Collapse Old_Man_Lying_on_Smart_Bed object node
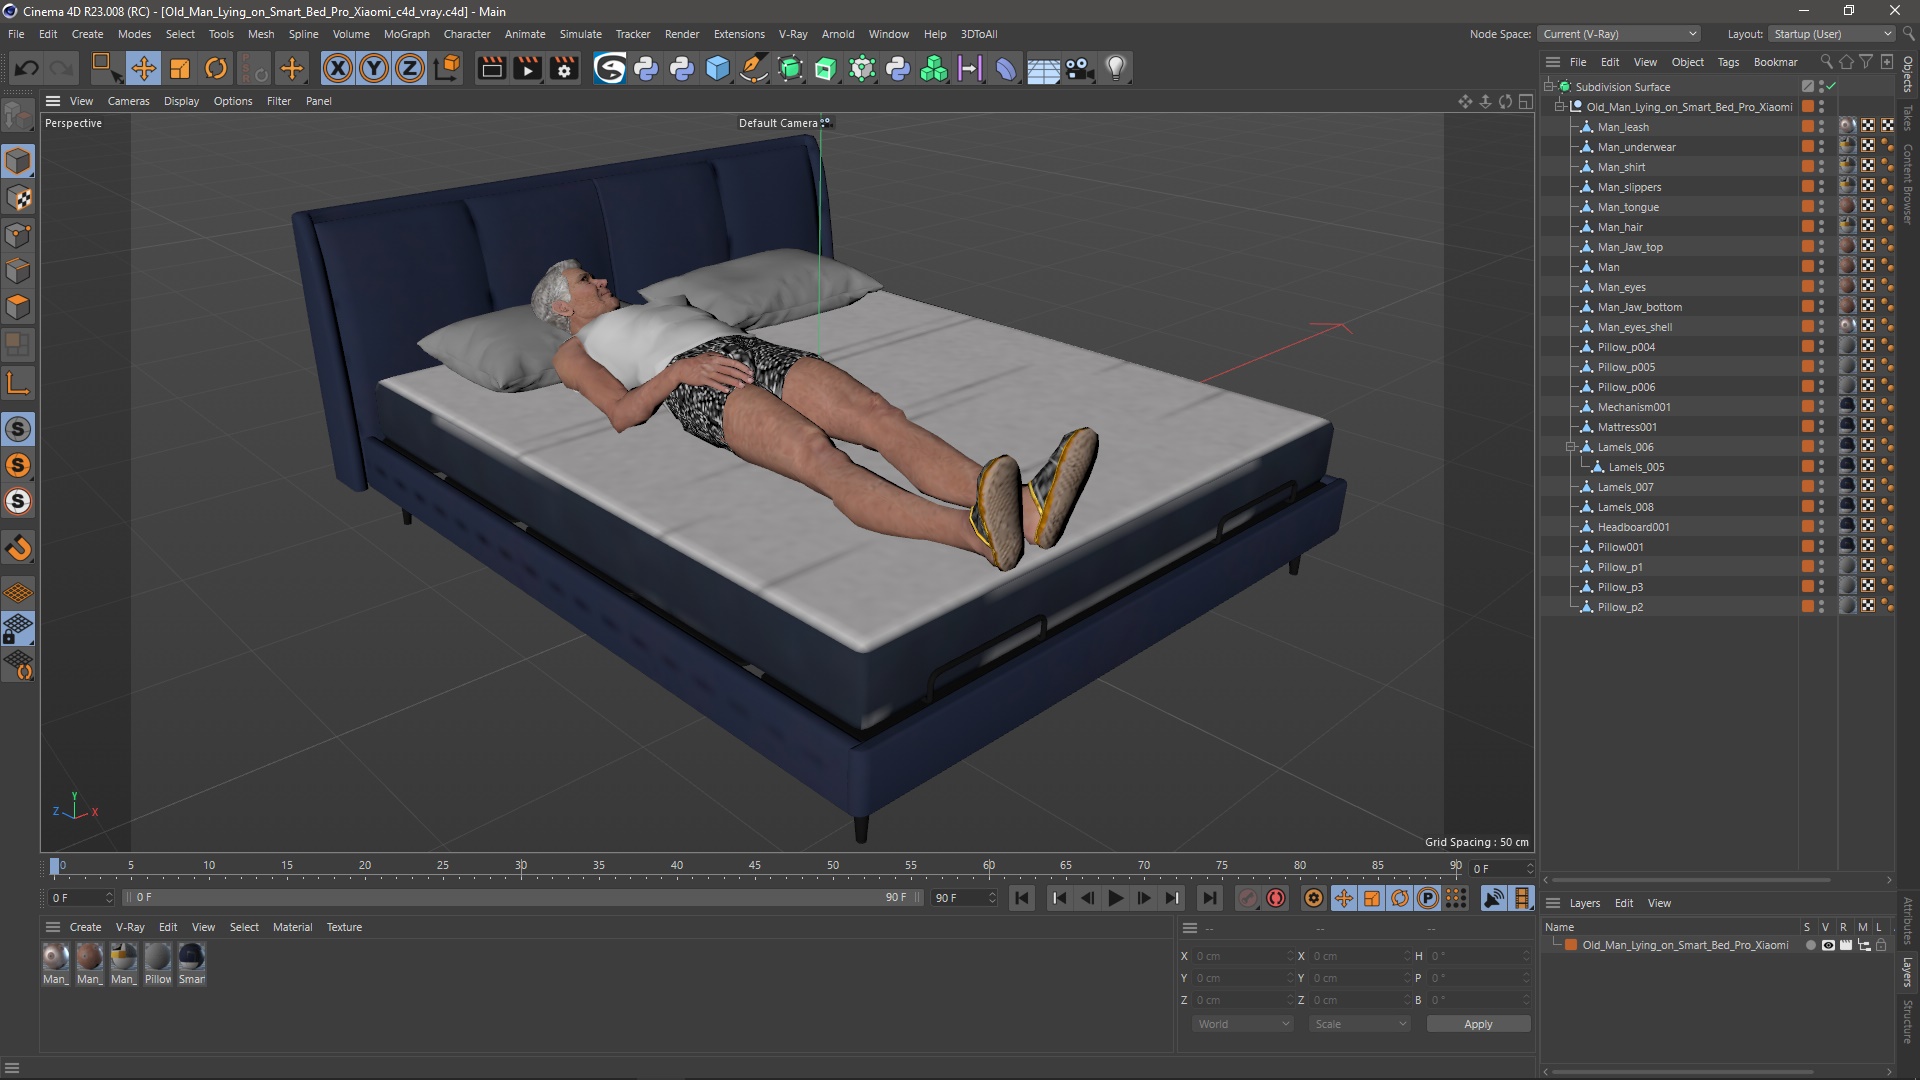The height and width of the screenshot is (1080, 1920). pyautogui.click(x=1559, y=106)
